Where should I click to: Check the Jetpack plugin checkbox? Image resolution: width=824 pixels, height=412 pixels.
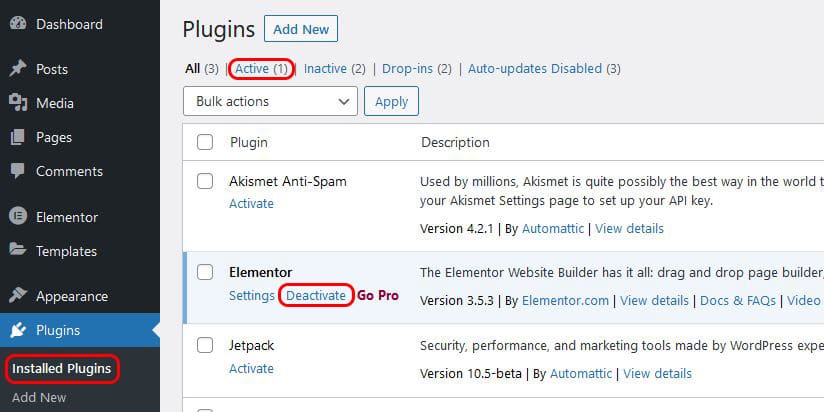[205, 345]
